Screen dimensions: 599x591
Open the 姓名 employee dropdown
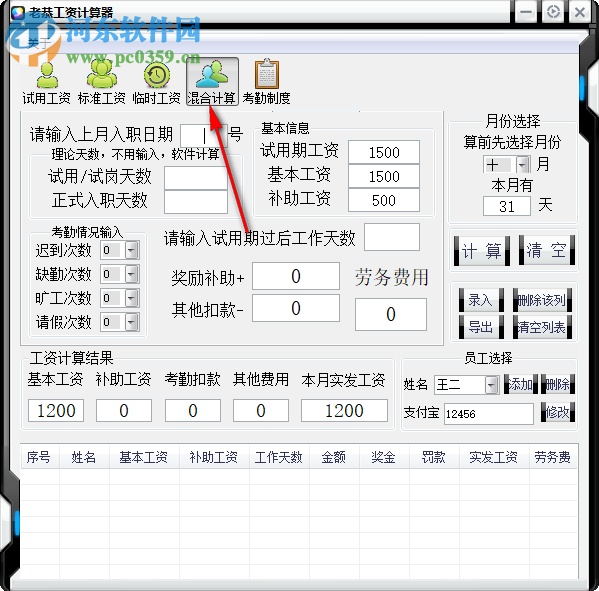[x=492, y=385]
